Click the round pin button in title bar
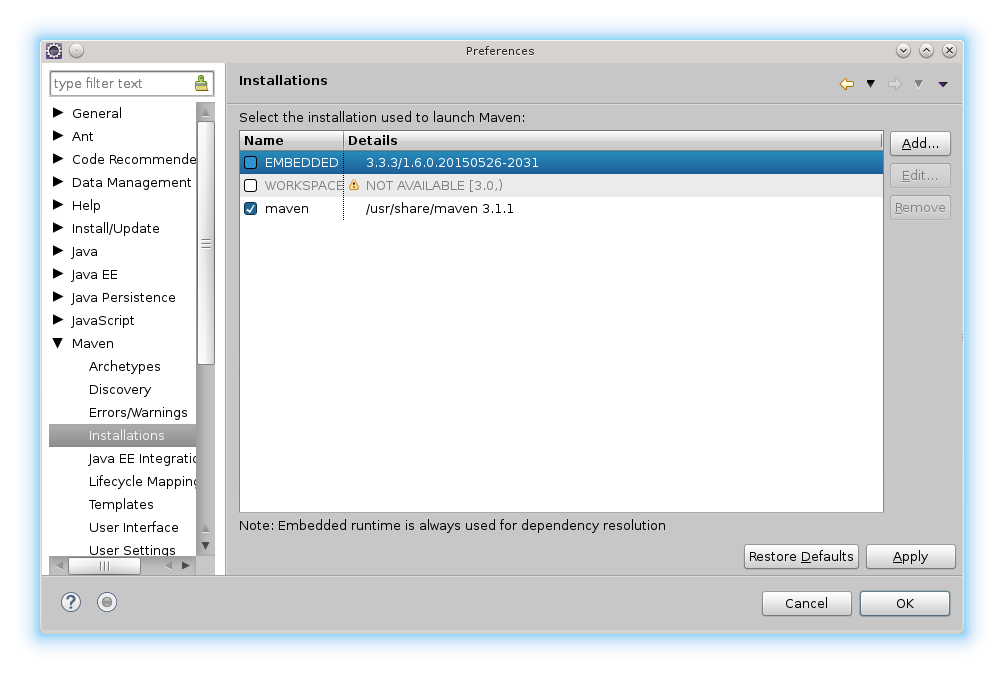This screenshot has width=1004, height=674. tap(76, 51)
